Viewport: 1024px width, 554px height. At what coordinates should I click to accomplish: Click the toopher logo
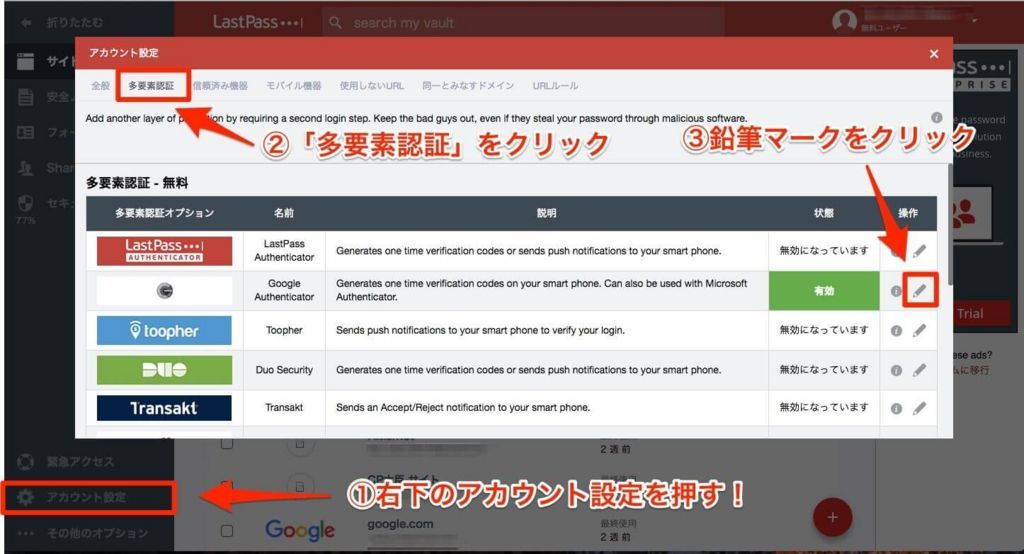point(165,331)
